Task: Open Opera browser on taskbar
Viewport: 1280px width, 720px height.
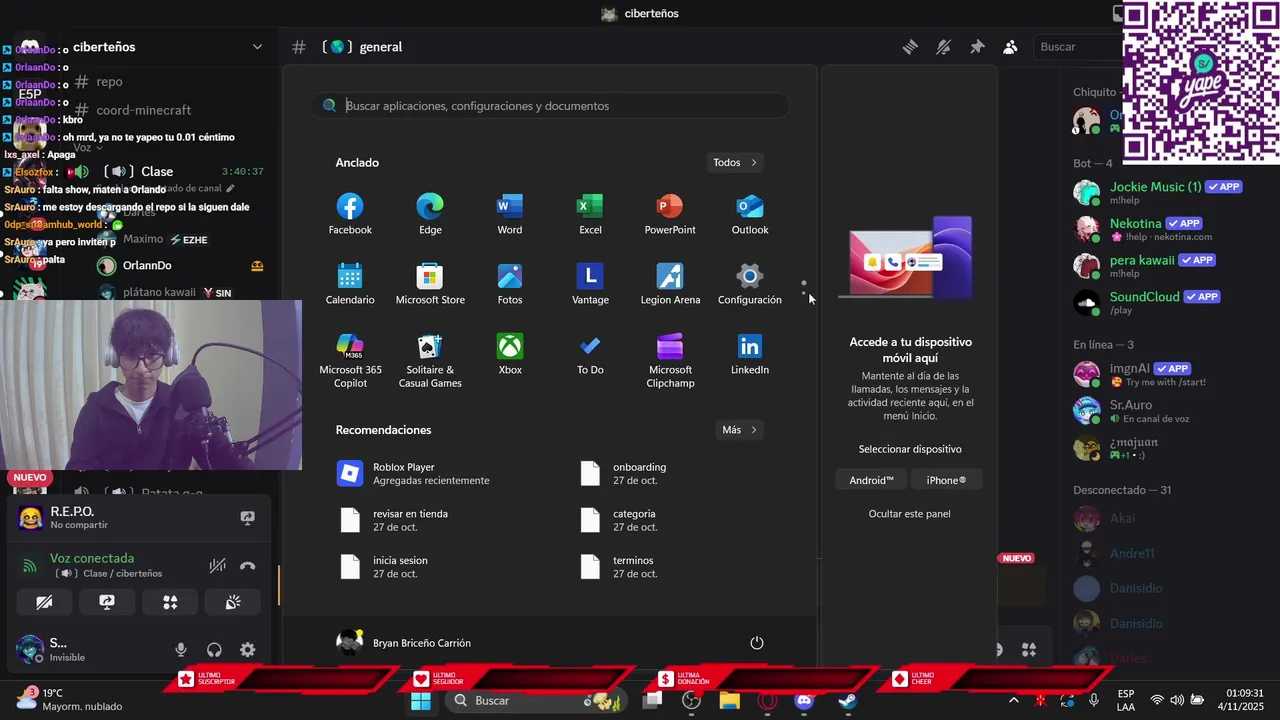Action: (x=768, y=701)
